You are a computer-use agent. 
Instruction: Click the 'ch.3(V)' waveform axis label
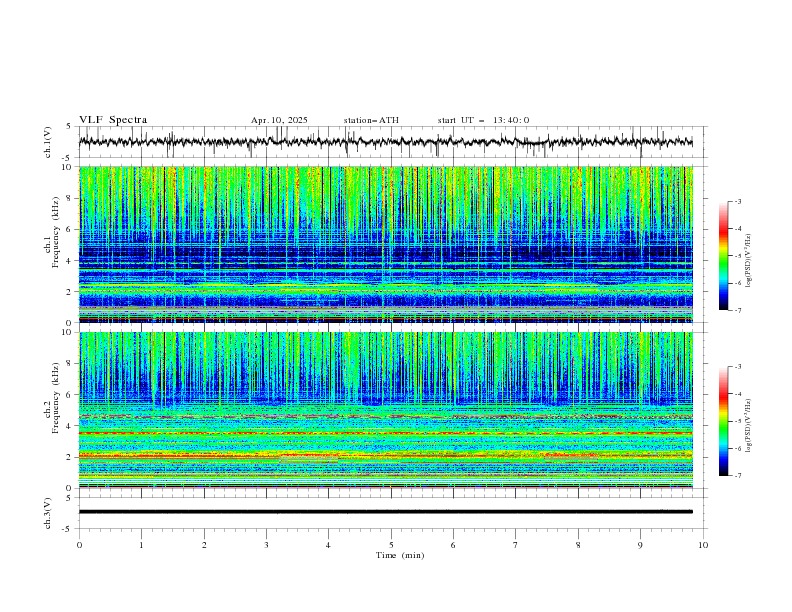pos(48,513)
